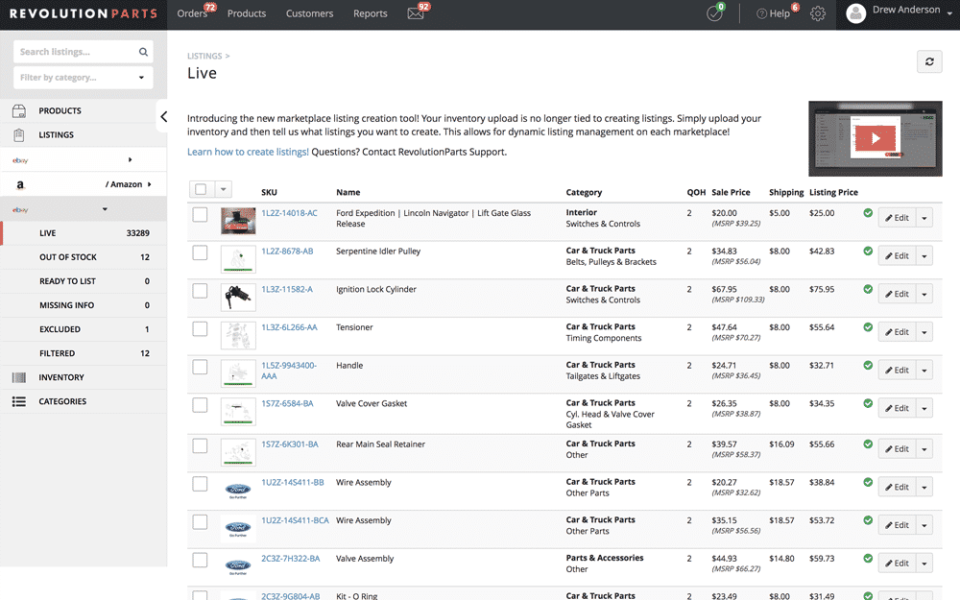Click the refresh listings icon
The image size is (960, 600).
[x=929, y=61]
